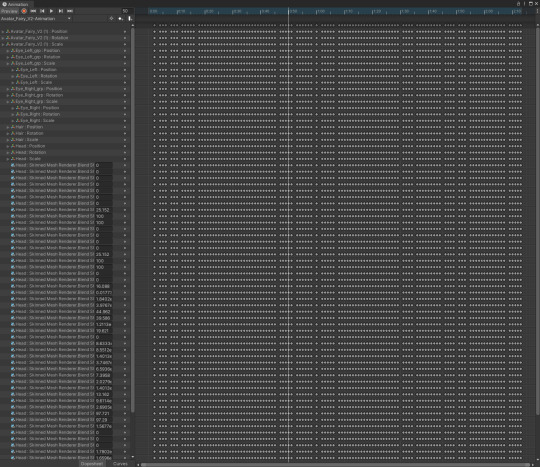Viewport: 540px width, 467px height.
Task: Expand Avatar_Fairy_V2 Position property
Action: click(3, 31)
